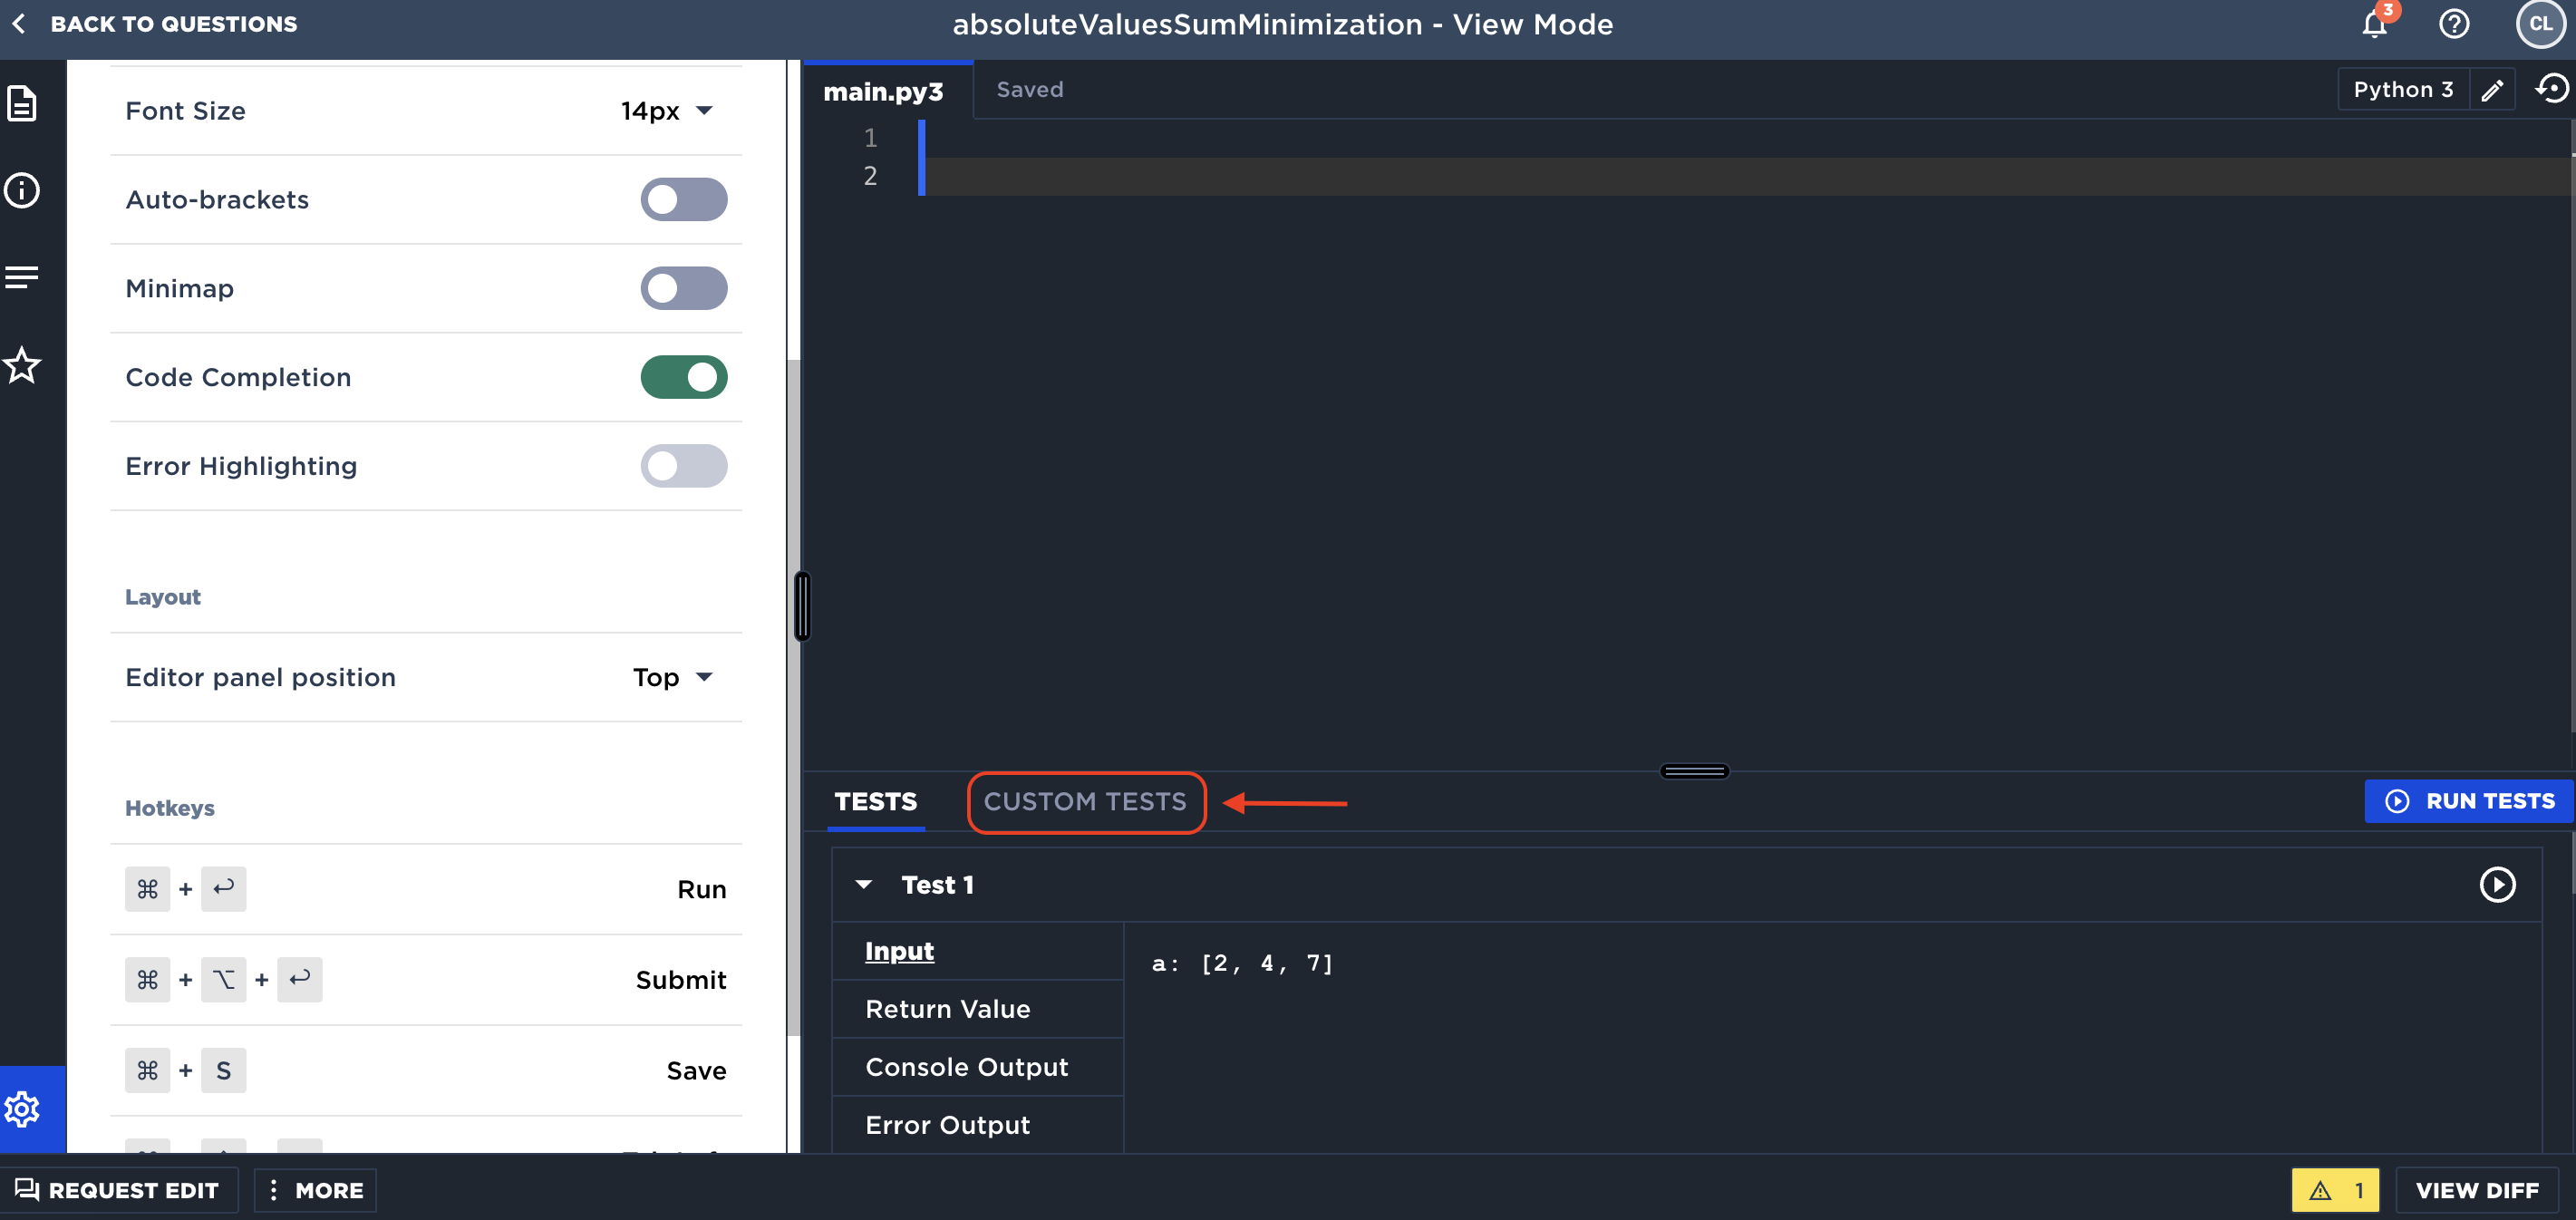Image resolution: width=2576 pixels, height=1220 pixels.
Task: Click the Hotkeys section heading
Action: point(170,808)
